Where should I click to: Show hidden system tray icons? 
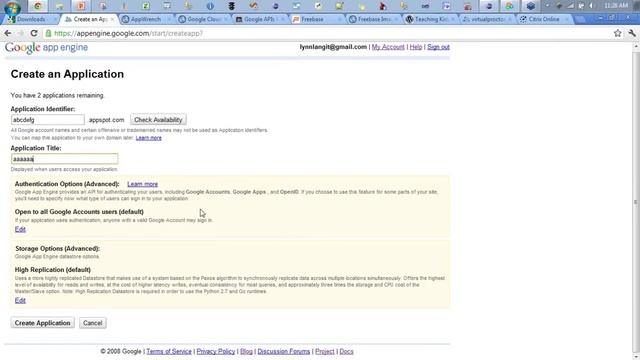[x=548, y=6]
